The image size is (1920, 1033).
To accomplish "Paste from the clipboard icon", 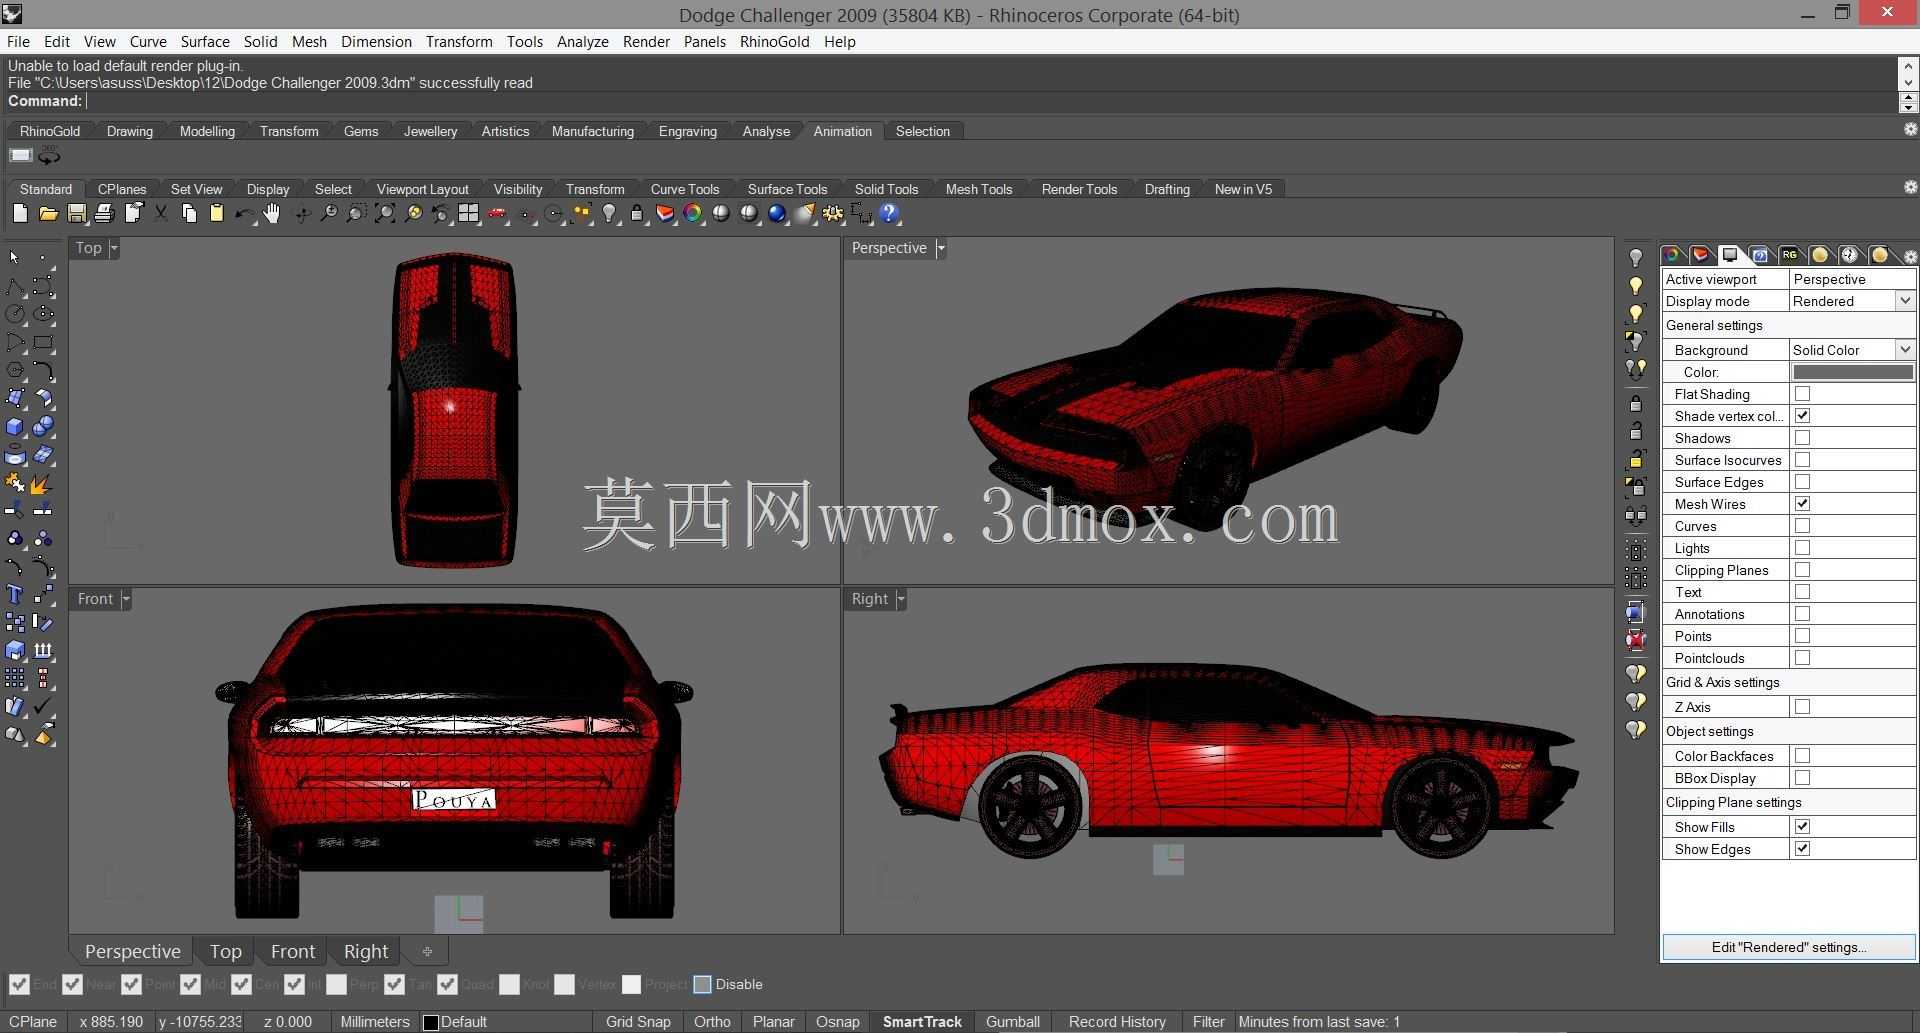I will coord(216,213).
